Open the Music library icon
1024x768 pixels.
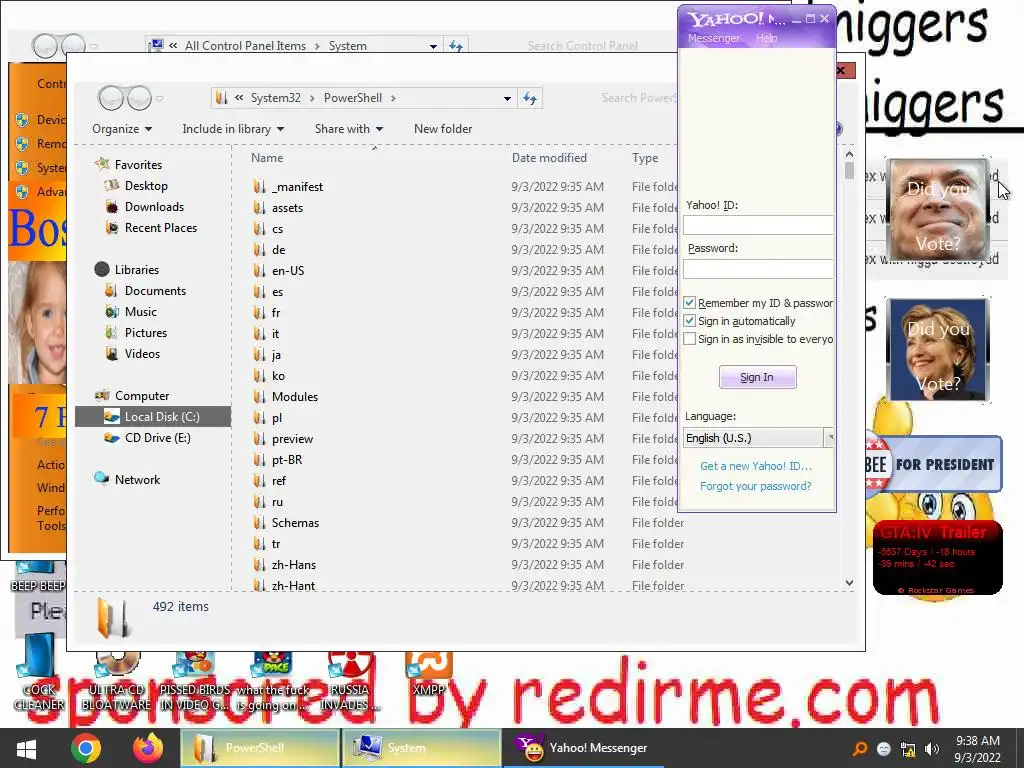112,312
